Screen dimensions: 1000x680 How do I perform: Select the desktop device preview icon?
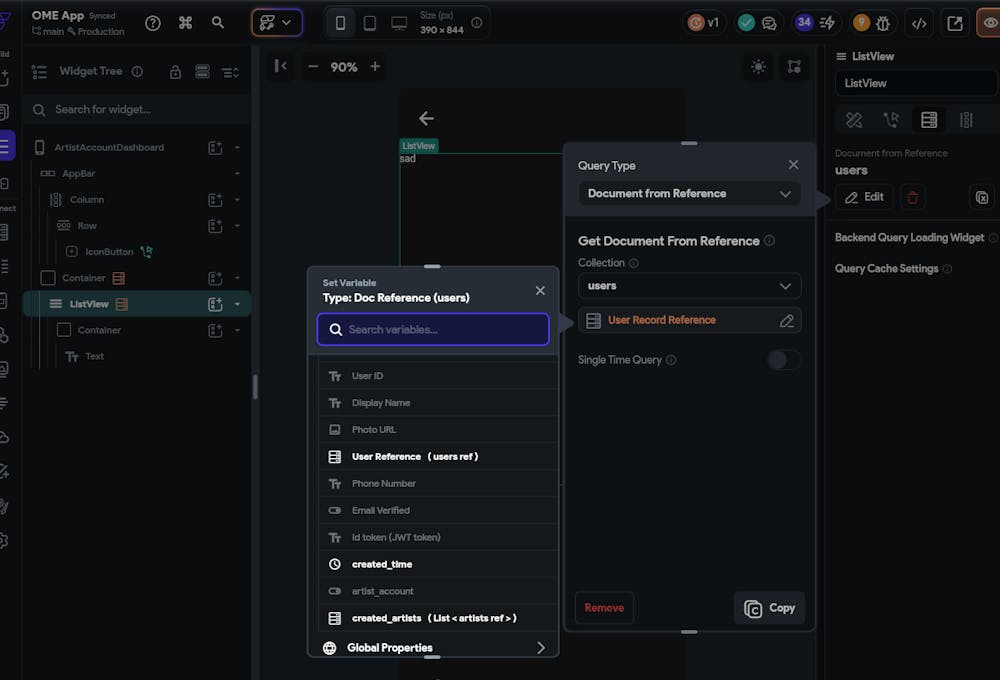[399, 23]
